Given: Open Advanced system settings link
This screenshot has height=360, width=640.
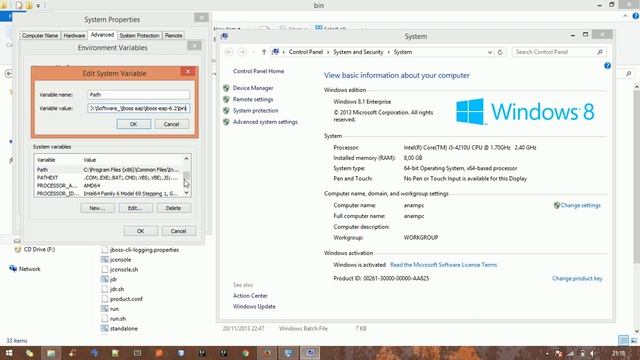Looking at the screenshot, I should click(x=265, y=122).
